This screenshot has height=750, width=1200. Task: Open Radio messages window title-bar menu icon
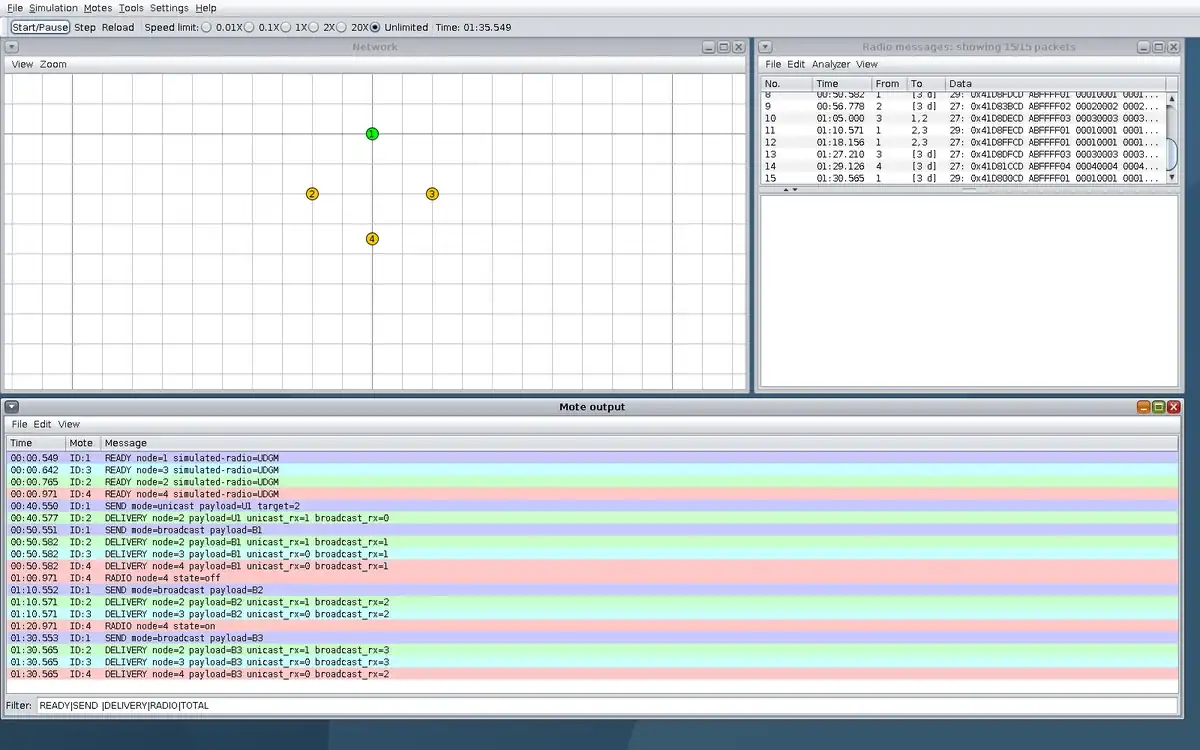pyautogui.click(x=765, y=47)
